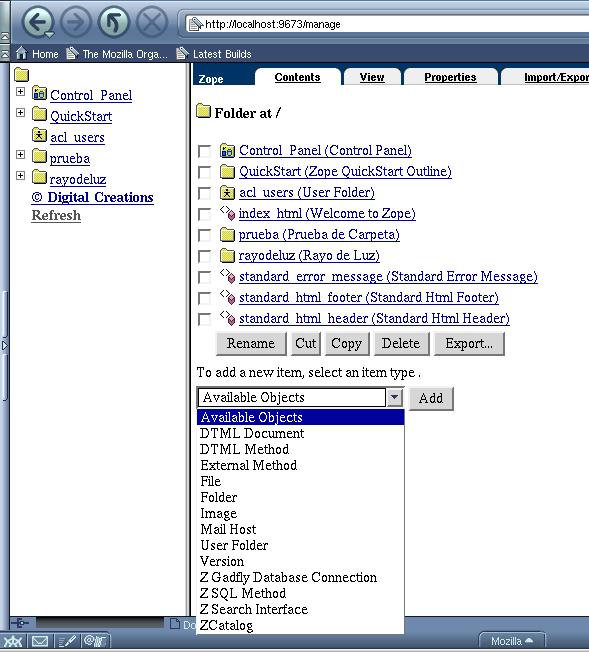Check the Control_Panel checkbox
The height and width of the screenshot is (652, 589).
tap(204, 151)
